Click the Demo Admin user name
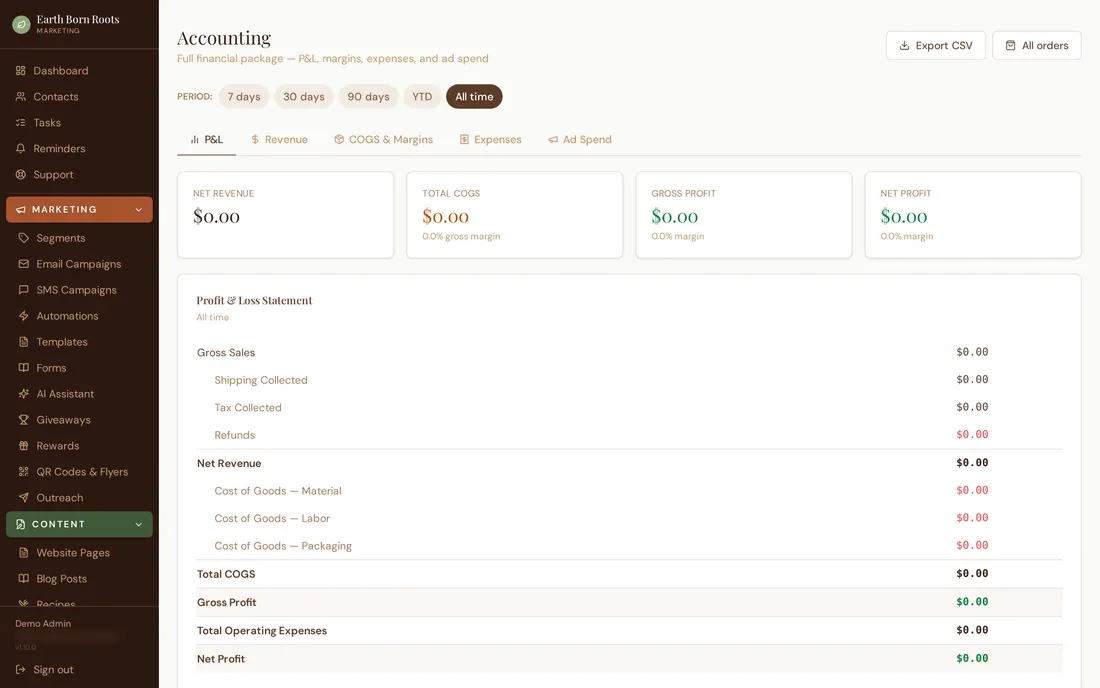1100x688 pixels. (43, 623)
